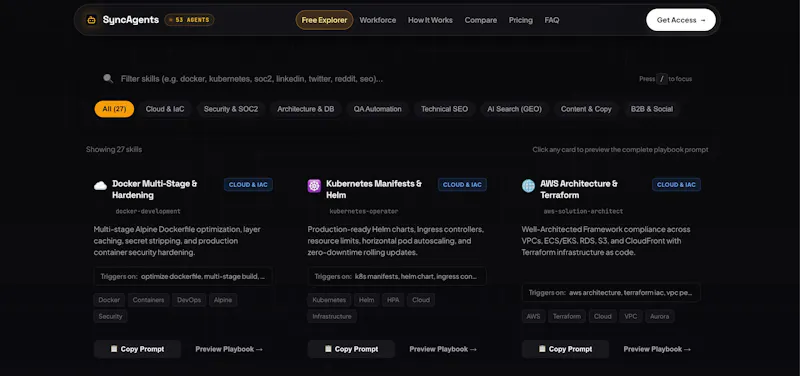Image resolution: width=800 pixels, height=376 pixels.
Task: Click the Alpine tag chip
Action: 223,300
